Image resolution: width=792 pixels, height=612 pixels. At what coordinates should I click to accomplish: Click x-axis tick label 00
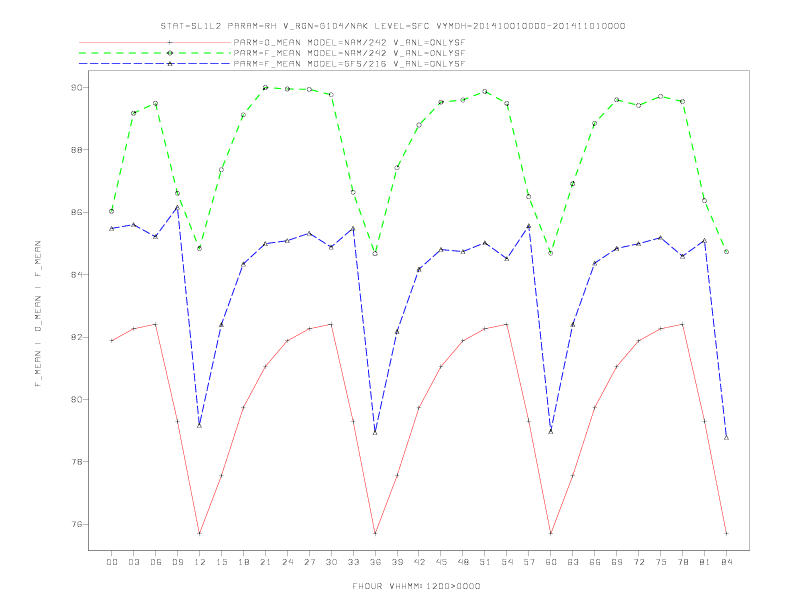112,562
